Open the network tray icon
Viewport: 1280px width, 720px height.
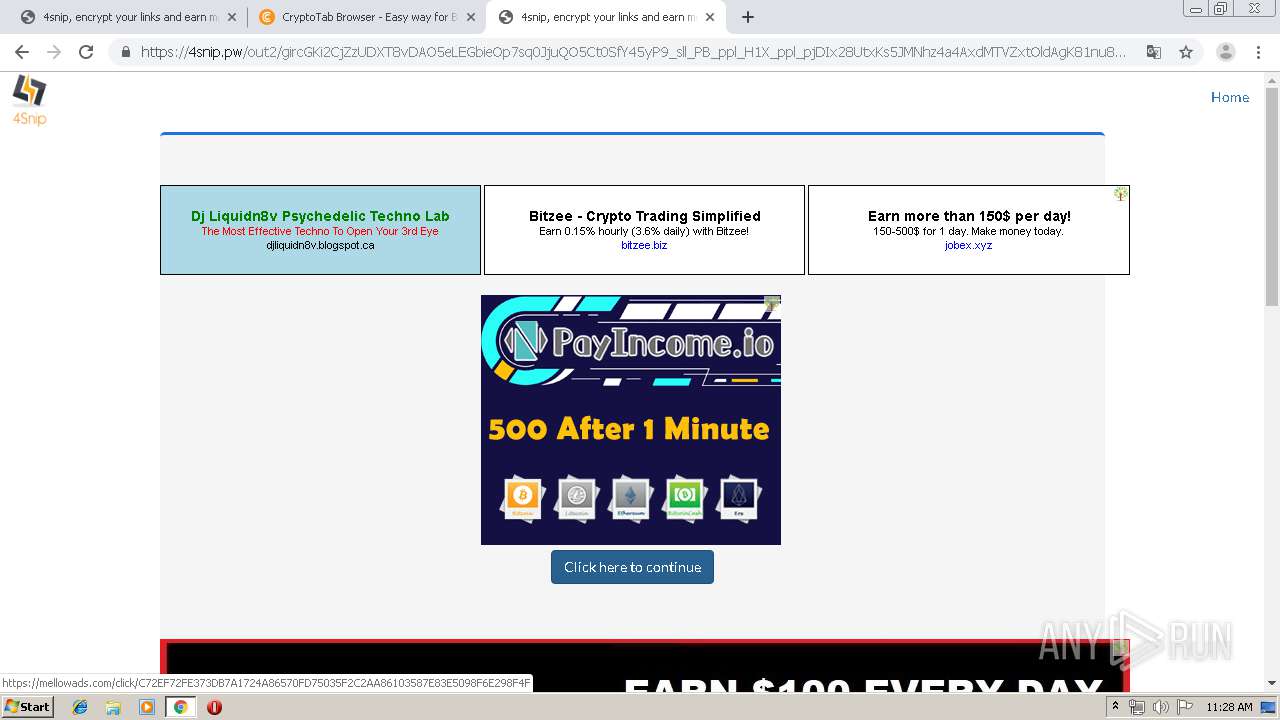point(1137,707)
